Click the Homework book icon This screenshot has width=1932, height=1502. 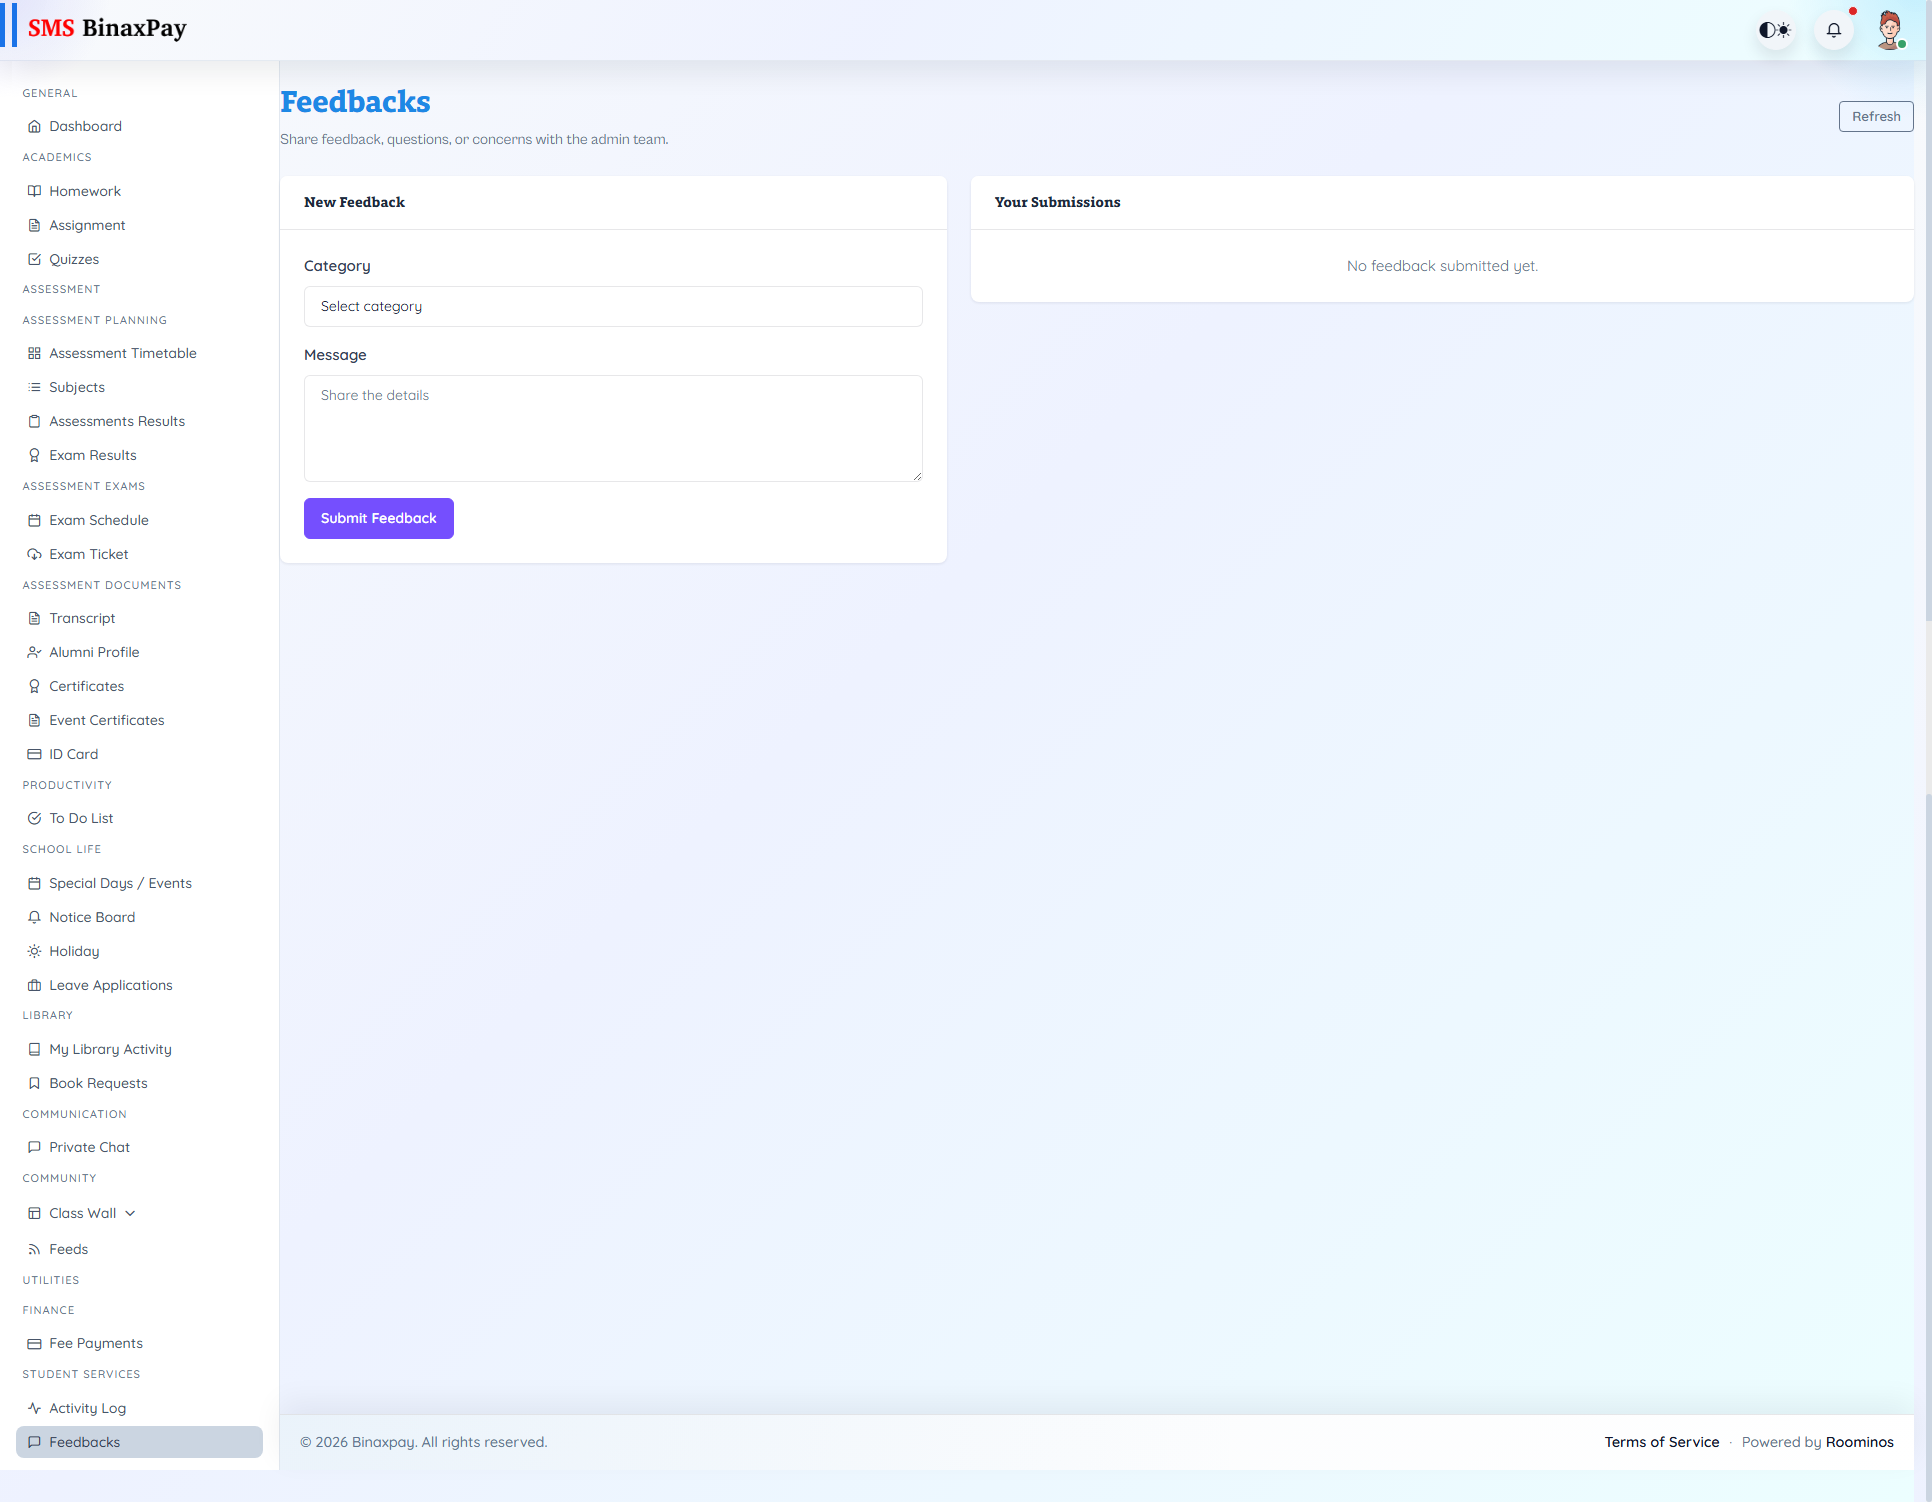34,190
